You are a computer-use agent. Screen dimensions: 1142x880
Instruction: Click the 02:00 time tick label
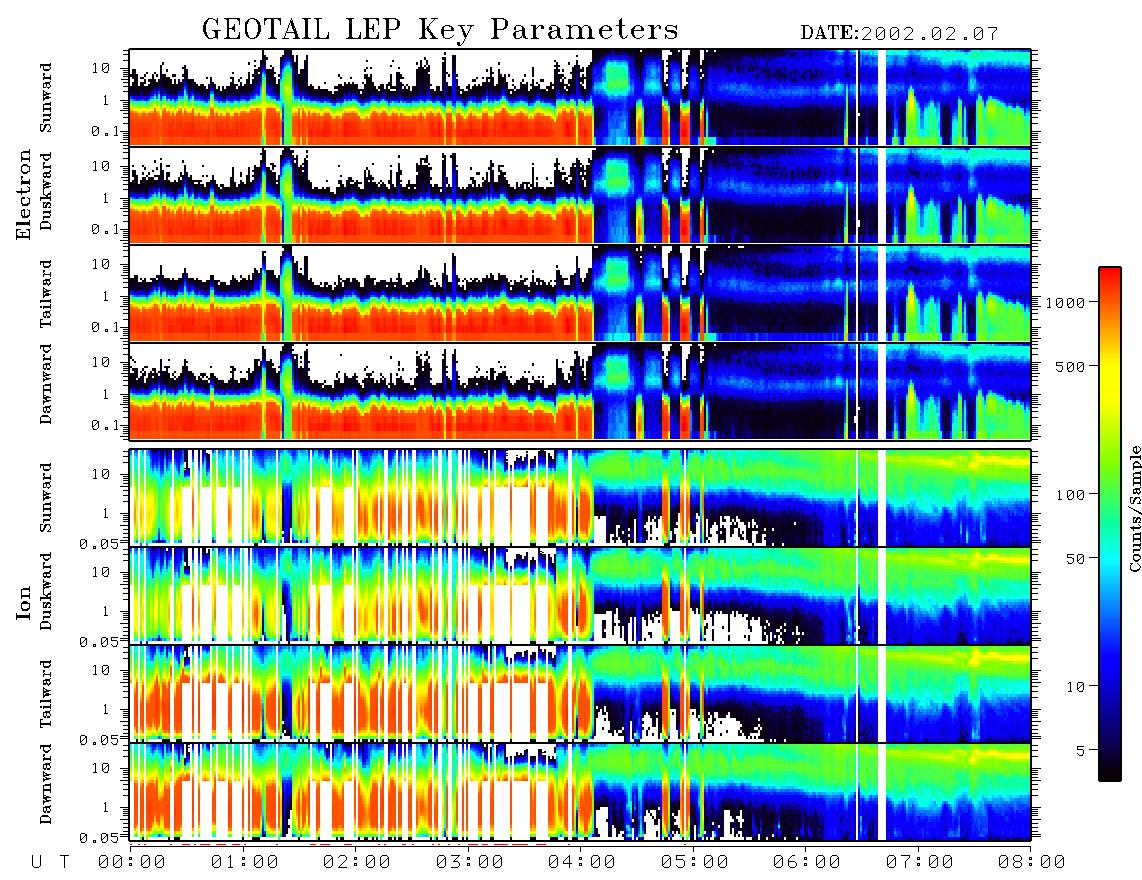click(x=357, y=863)
